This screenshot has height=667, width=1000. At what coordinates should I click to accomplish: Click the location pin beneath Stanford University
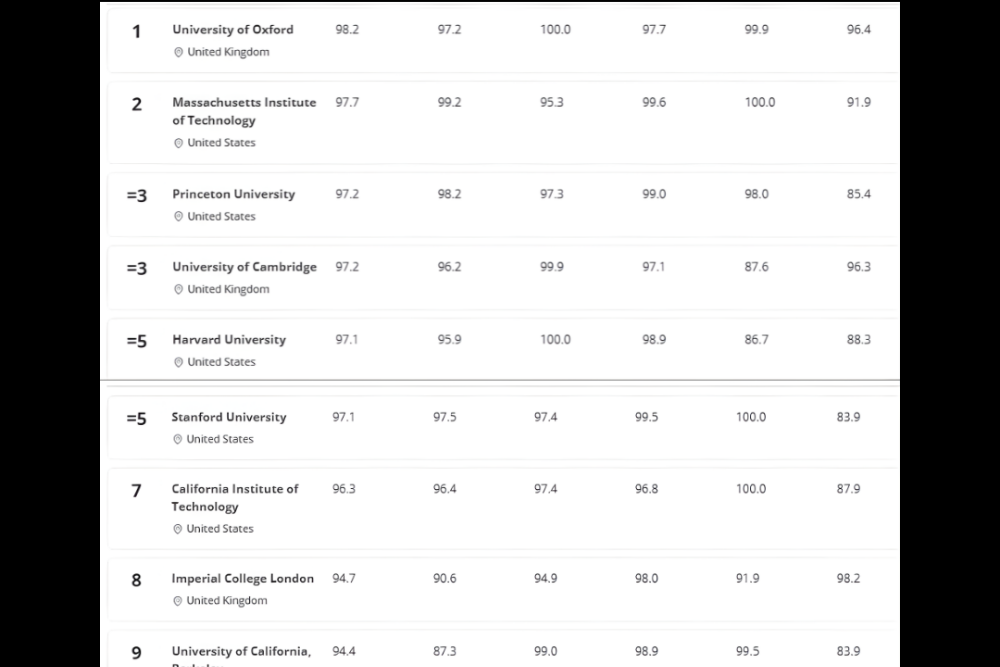click(x=177, y=439)
